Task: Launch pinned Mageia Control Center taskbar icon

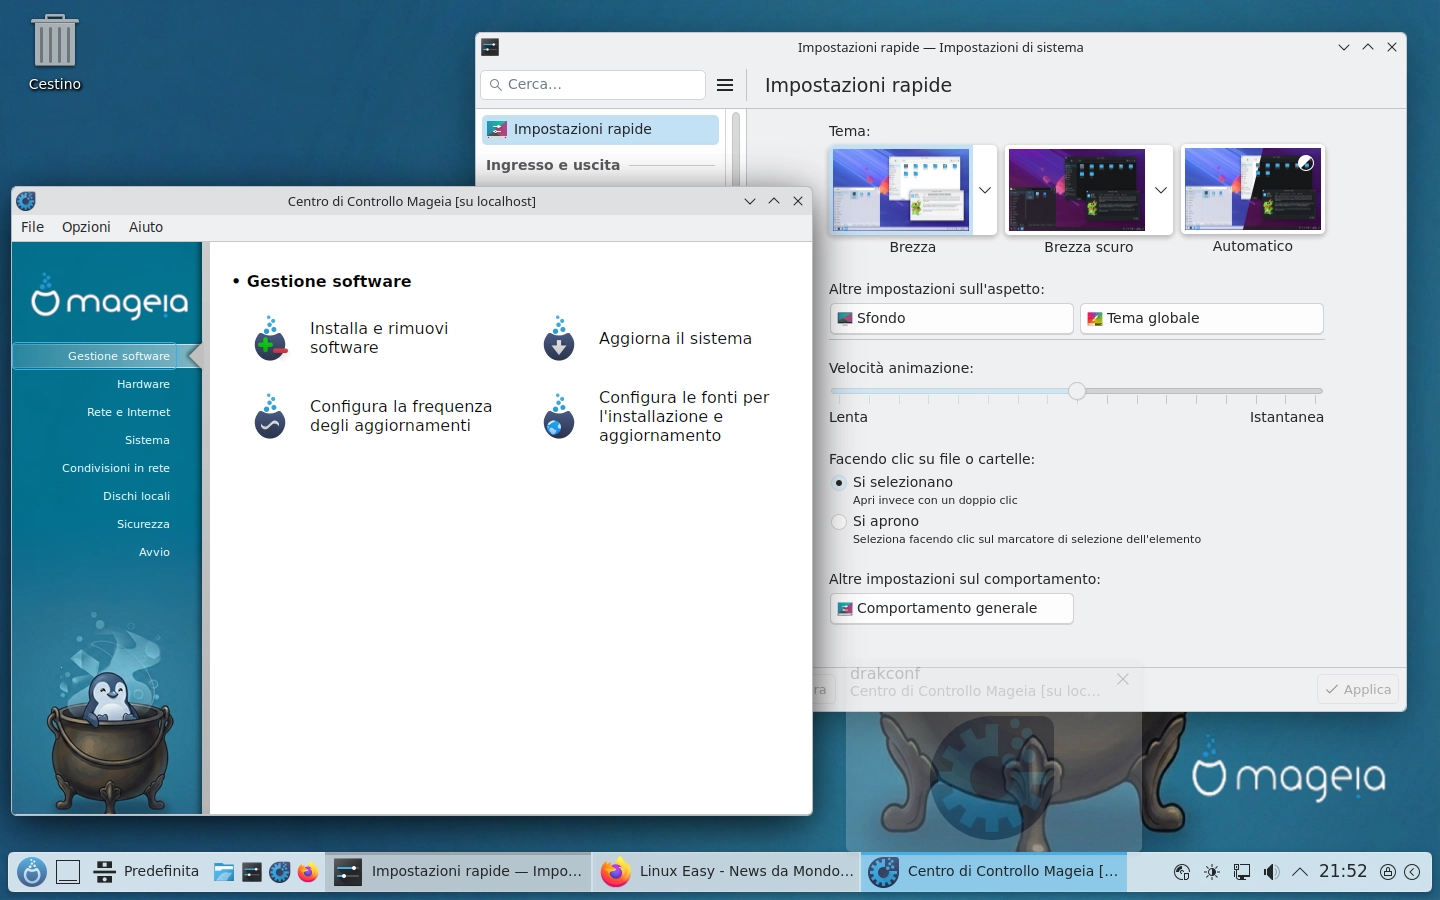Action: (279, 872)
